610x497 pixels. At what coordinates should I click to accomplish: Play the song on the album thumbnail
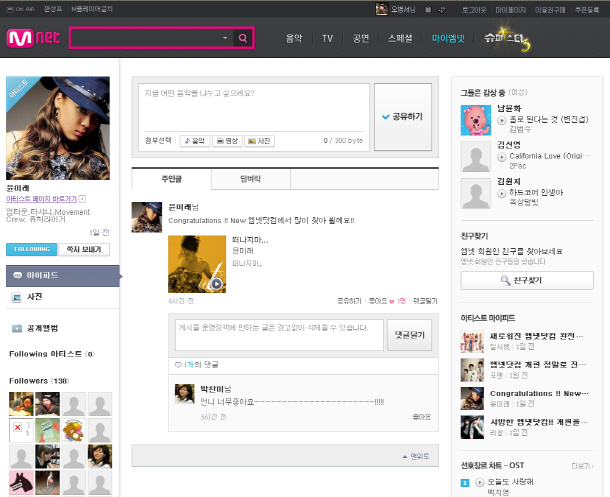pyautogui.click(x=216, y=284)
